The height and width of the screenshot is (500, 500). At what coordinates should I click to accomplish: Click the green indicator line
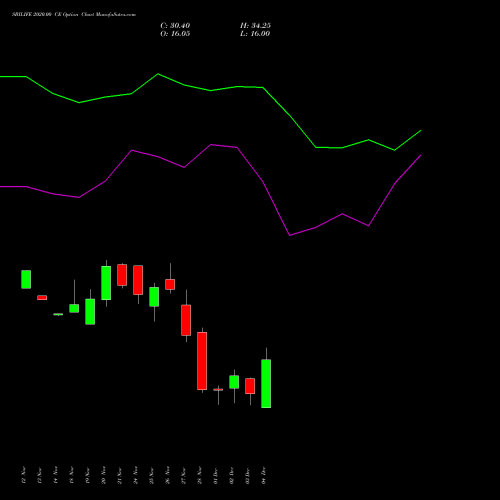(x=211, y=90)
